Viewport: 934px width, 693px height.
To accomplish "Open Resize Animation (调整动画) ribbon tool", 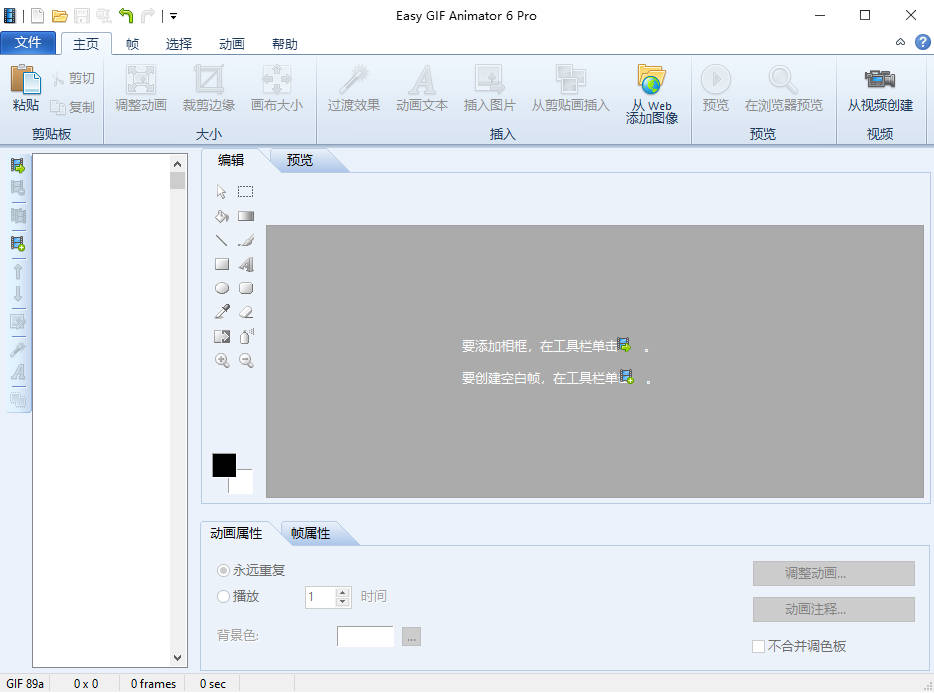I will pyautogui.click(x=141, y=88).
